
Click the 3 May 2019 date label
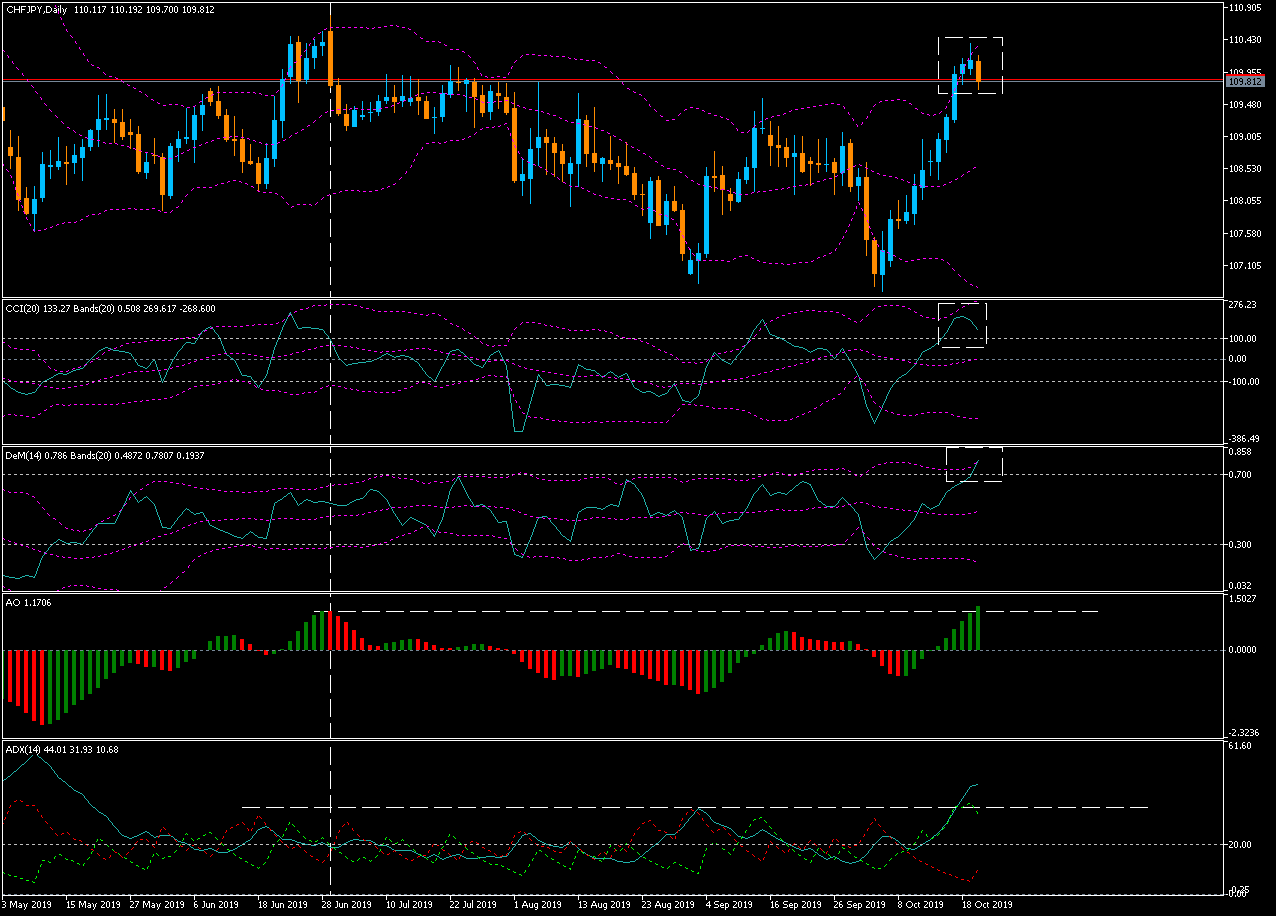[x=27, y=905]
